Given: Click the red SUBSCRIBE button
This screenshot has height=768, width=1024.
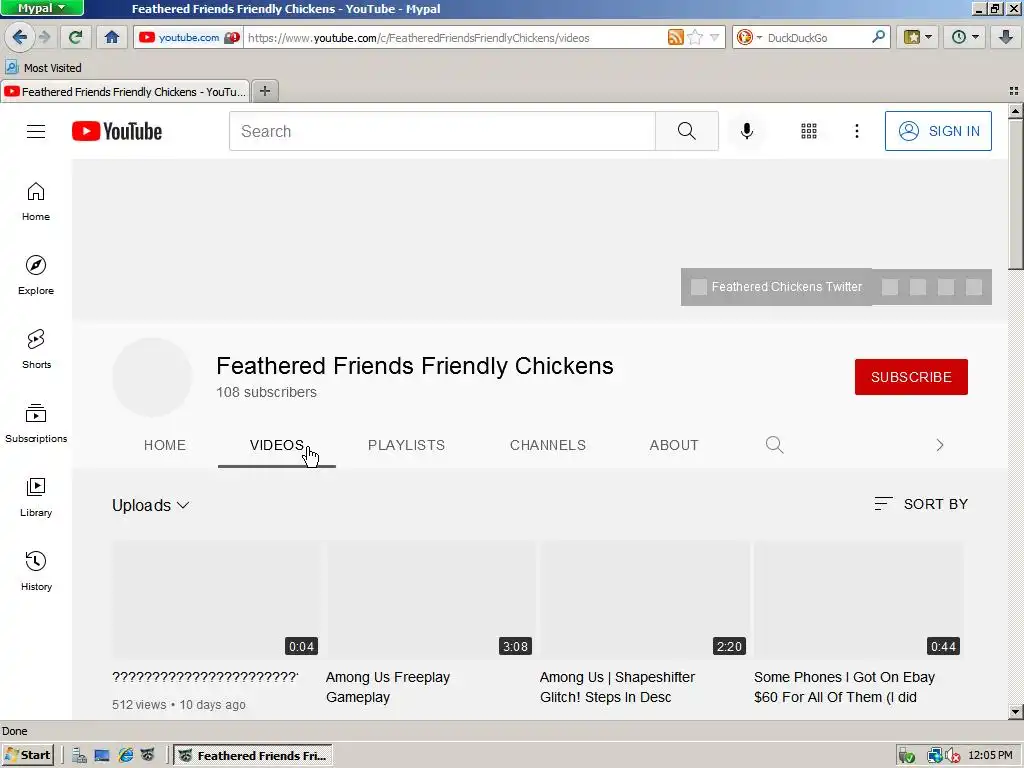Looking at the screenshot, I should point(911,377).
